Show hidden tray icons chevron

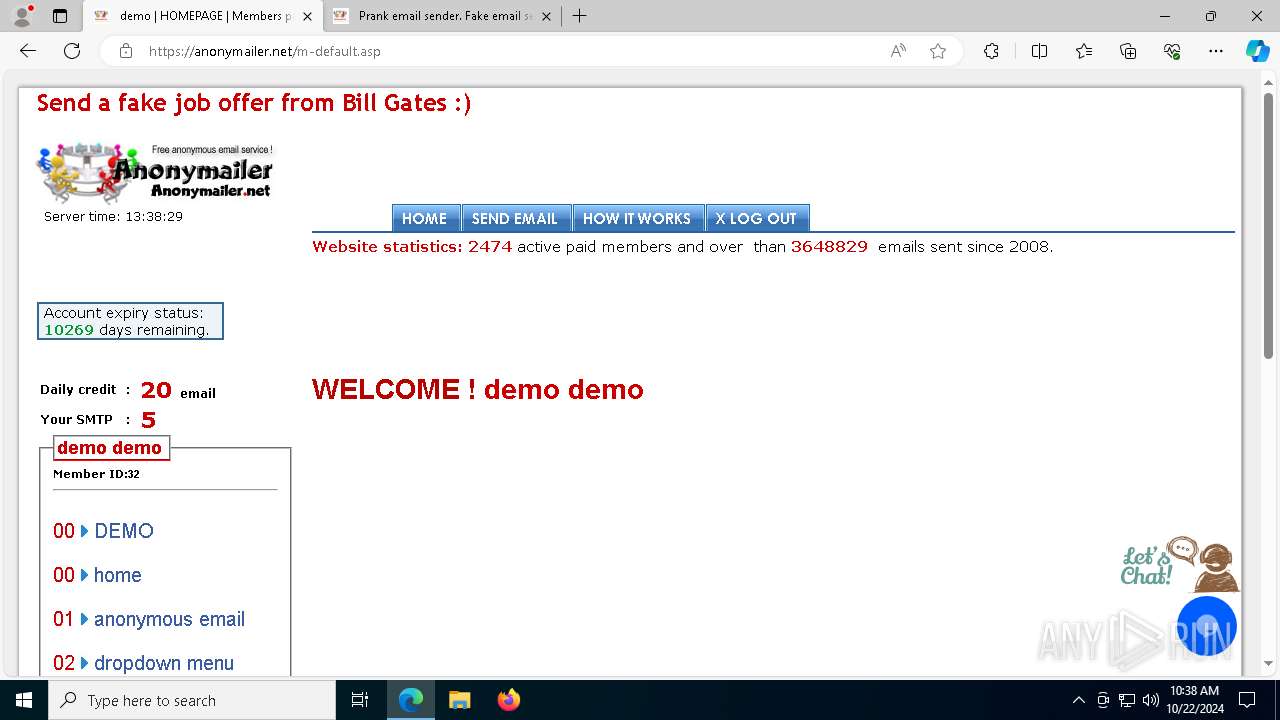pyautogui.click(x=1078, y=700)
